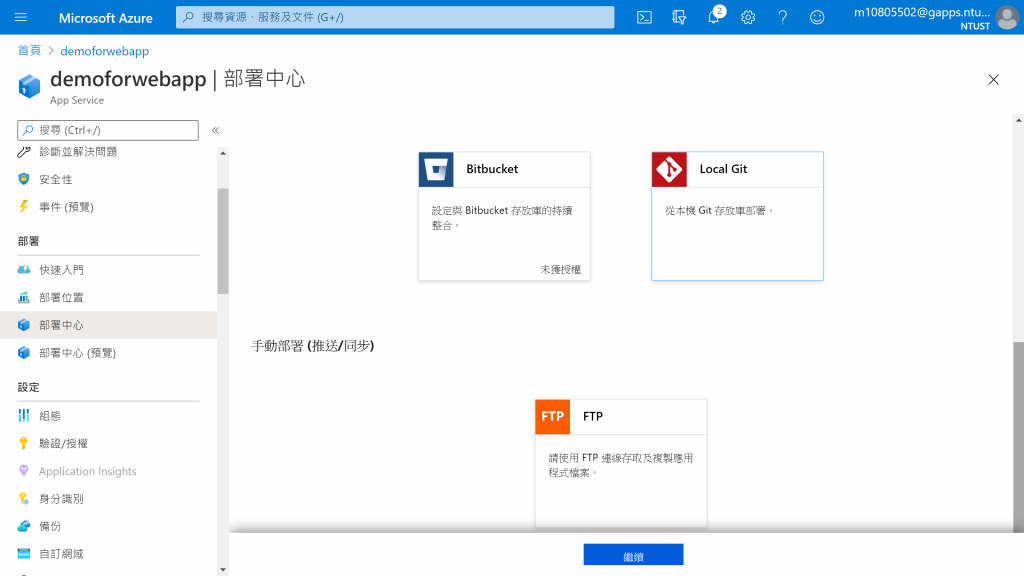
Task: Click the Bitbucket logo icon
Action: click(436, 170)
